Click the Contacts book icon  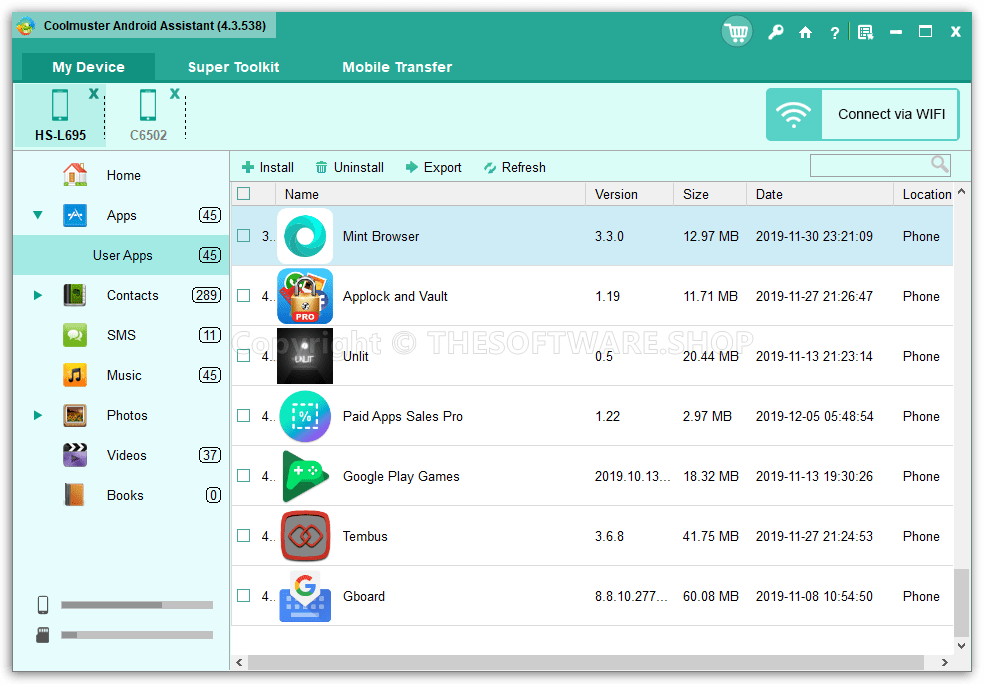[x=75, y=295]
